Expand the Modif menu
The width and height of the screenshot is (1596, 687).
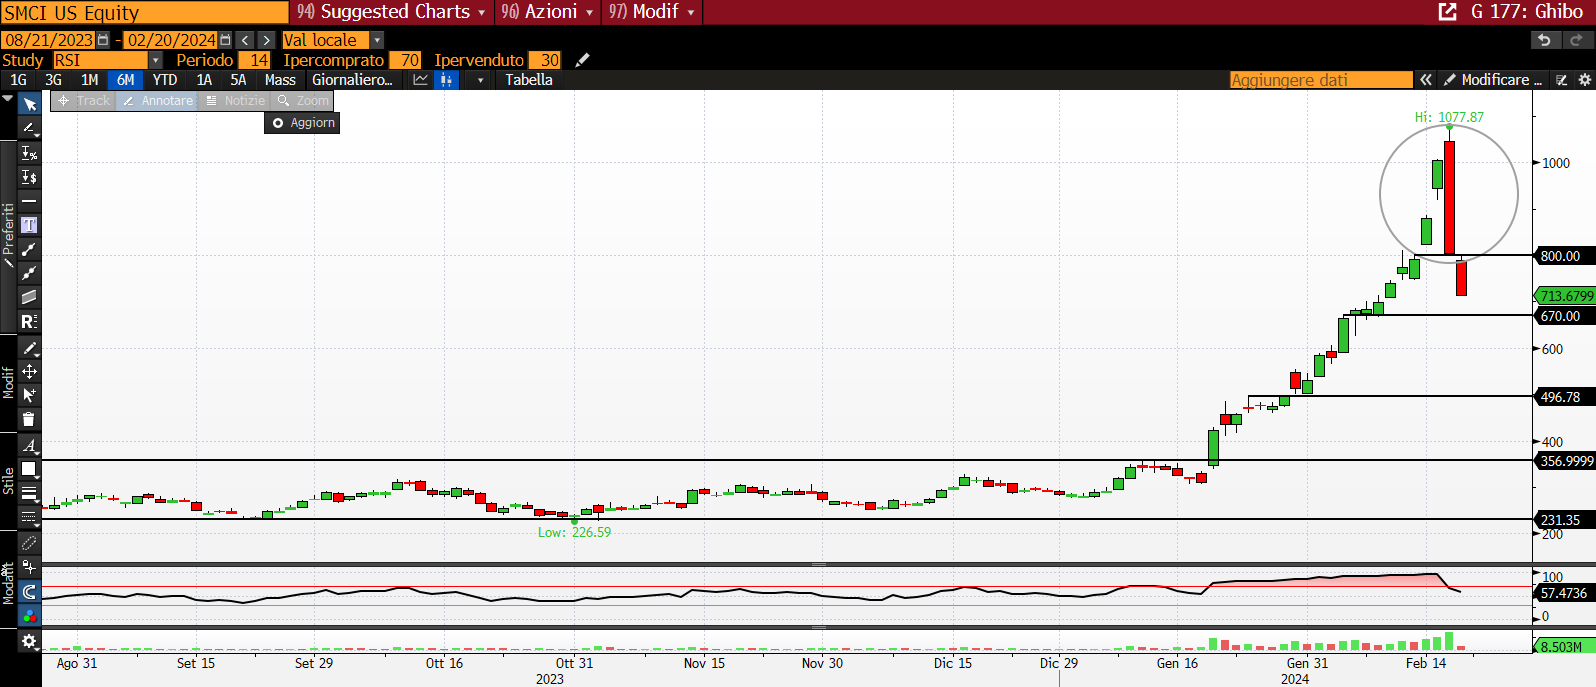(652, 12)
